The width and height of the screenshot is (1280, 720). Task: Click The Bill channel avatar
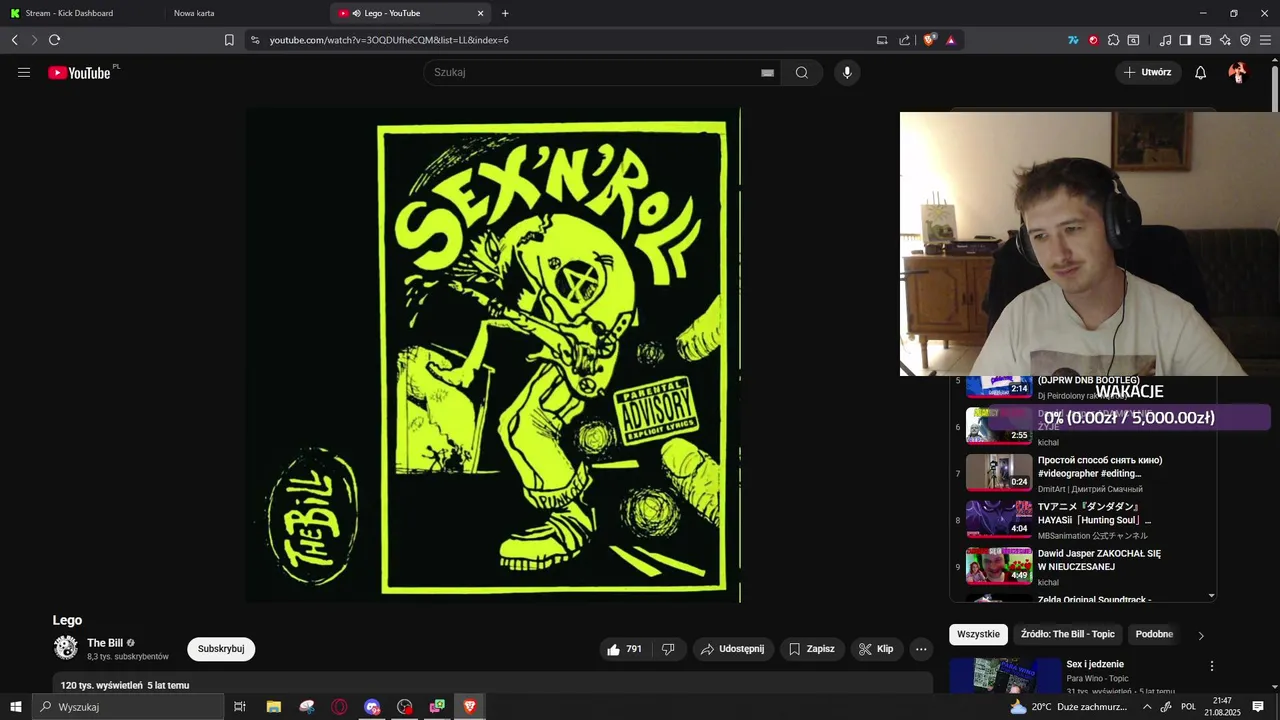click(x=66, y=648)
